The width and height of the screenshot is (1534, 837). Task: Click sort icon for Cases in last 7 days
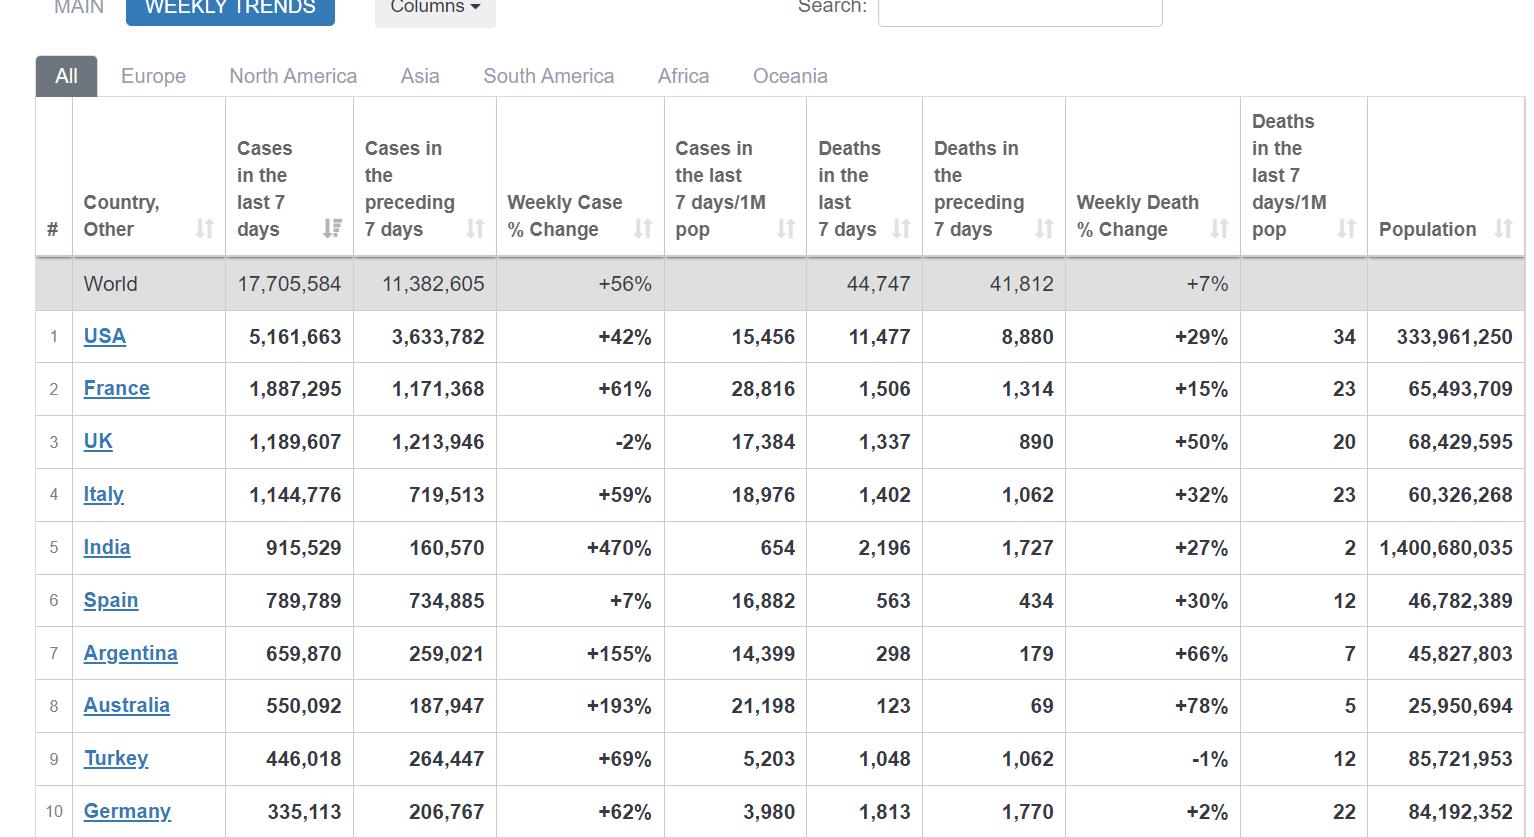click(332, 229)
